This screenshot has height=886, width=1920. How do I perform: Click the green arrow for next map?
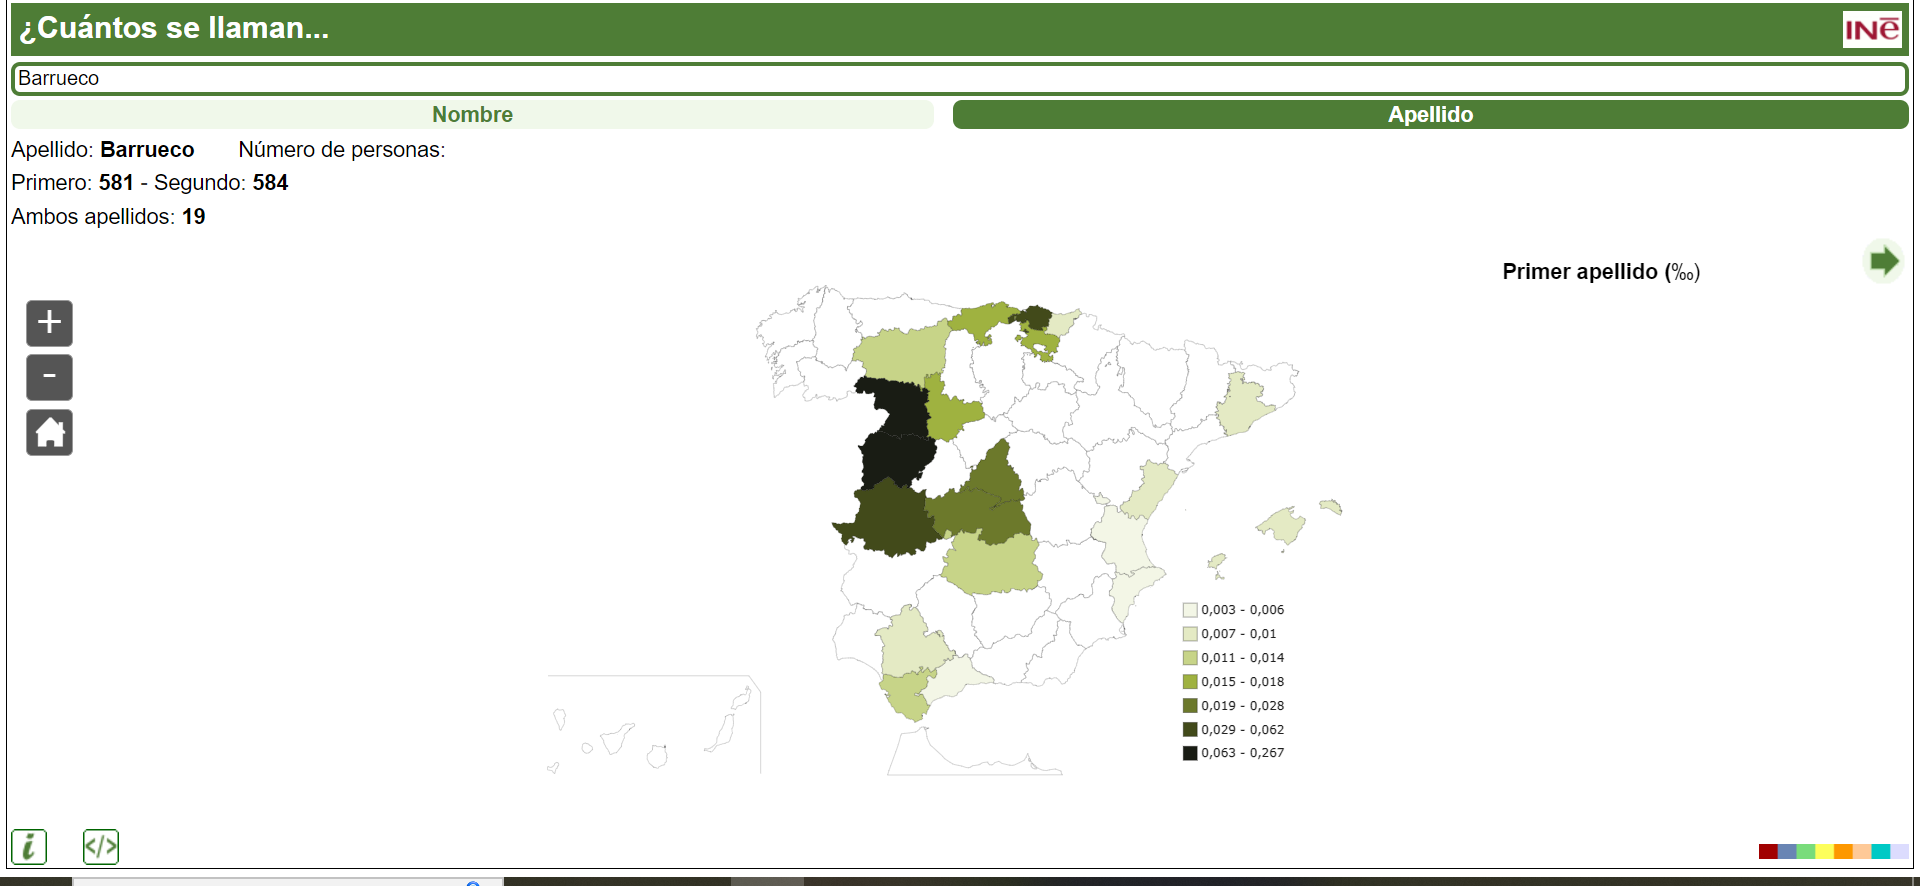(x=1883, y=262)
